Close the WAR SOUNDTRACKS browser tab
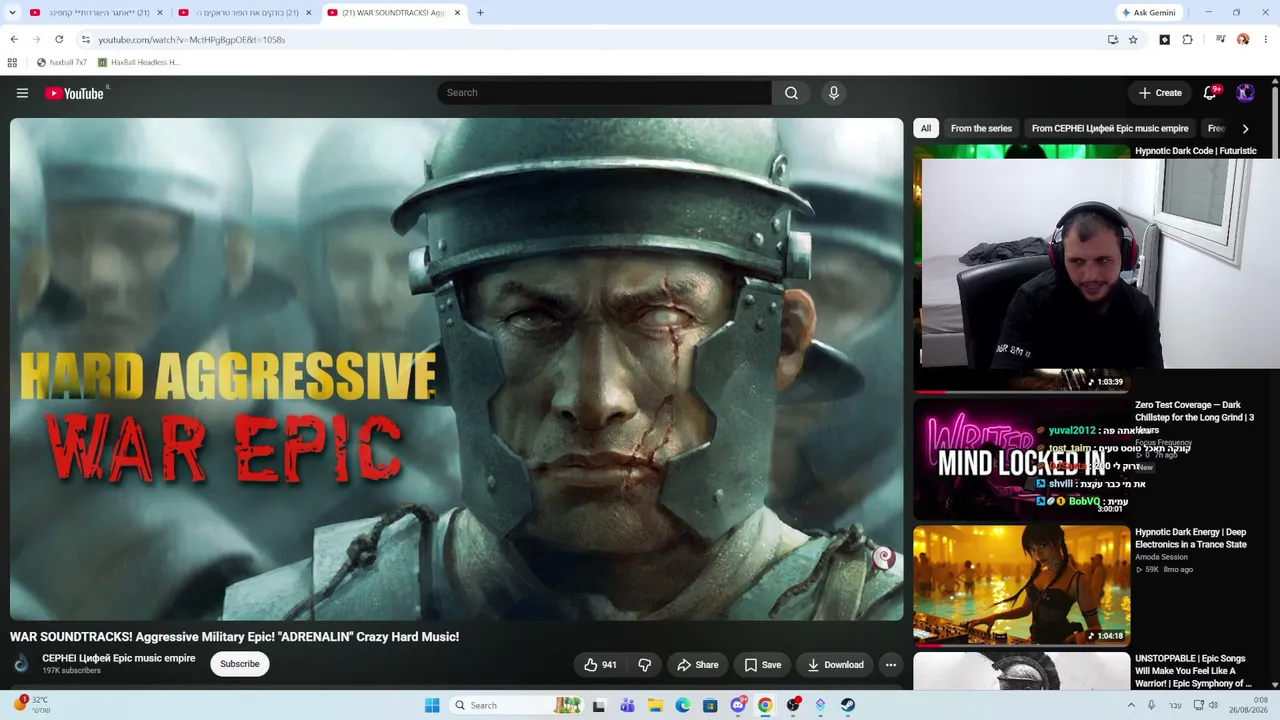The image size is (1280, 720). [458, 13]
